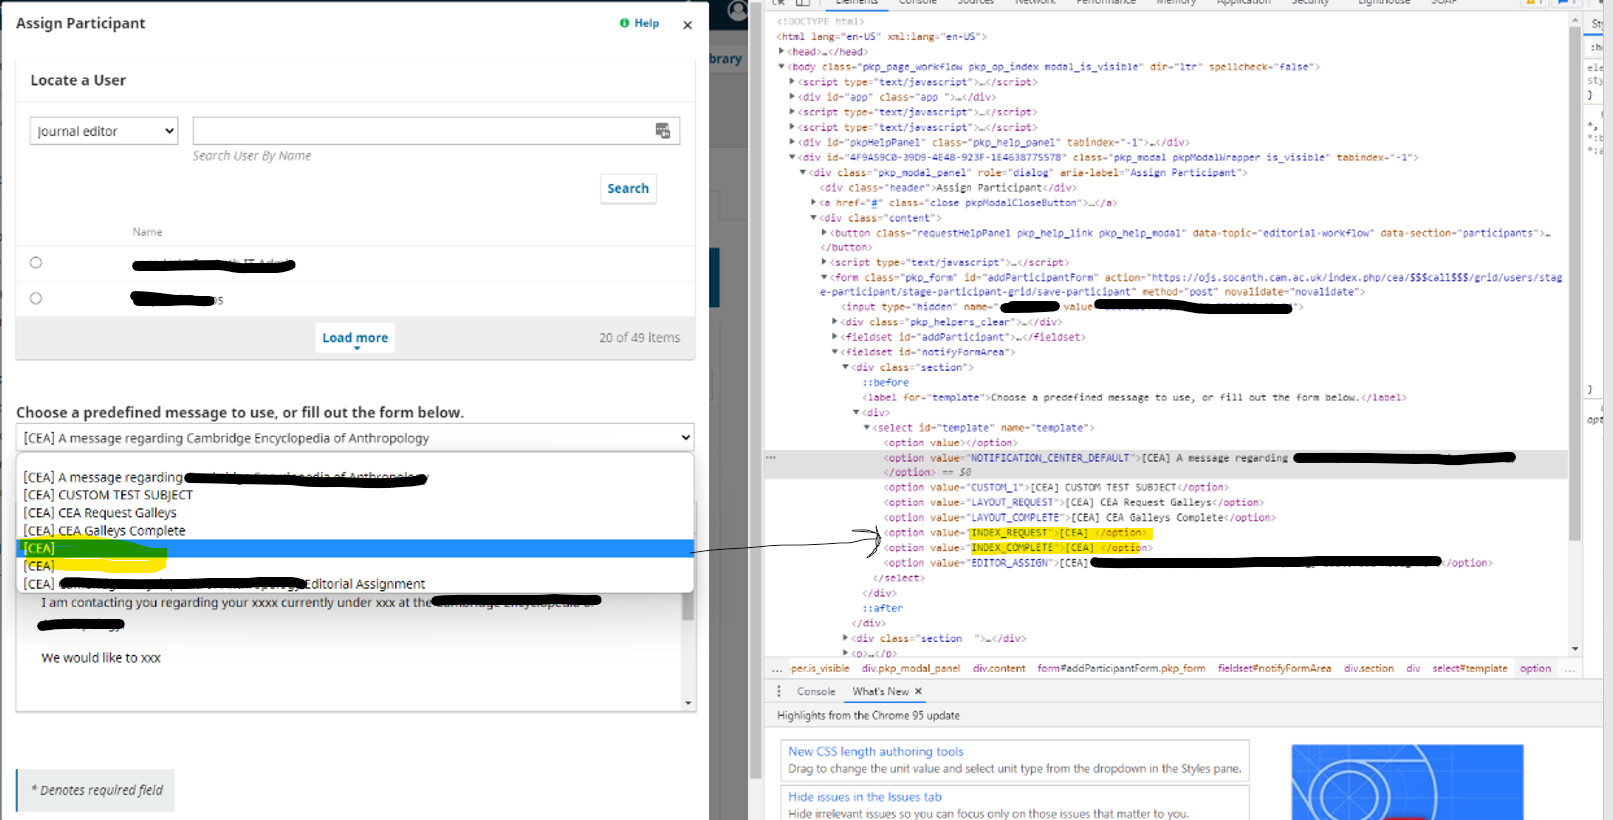The width and height of the screenshot is (1613, 820).
Task: Select the second user radio button
Action: coord(36,298)
